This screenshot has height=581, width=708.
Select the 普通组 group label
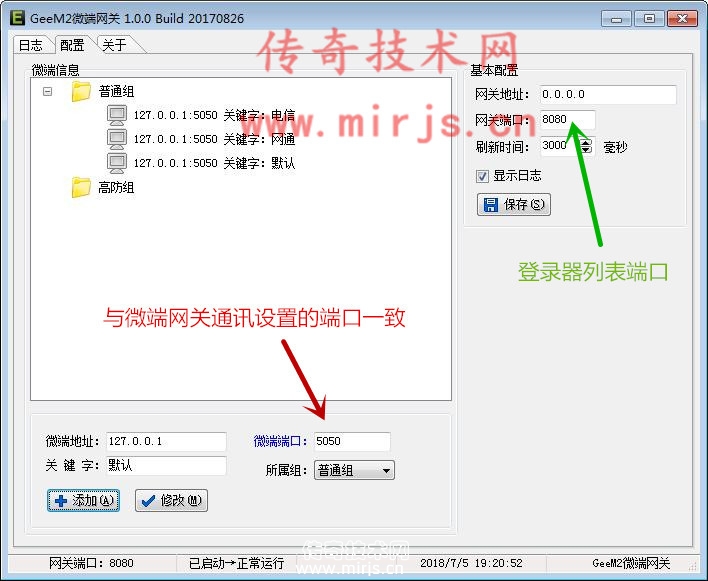point(116,91)
